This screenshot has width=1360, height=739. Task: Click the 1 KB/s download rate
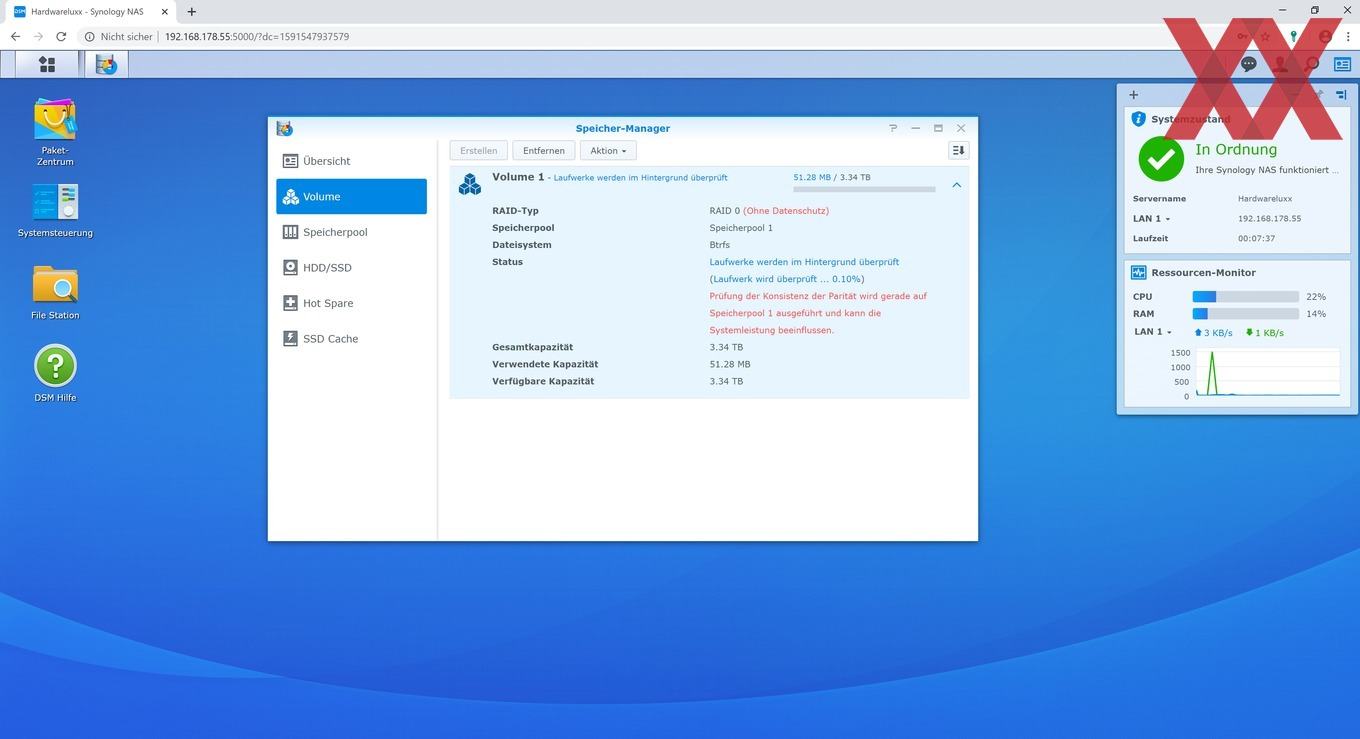[x=1265, y=332]
